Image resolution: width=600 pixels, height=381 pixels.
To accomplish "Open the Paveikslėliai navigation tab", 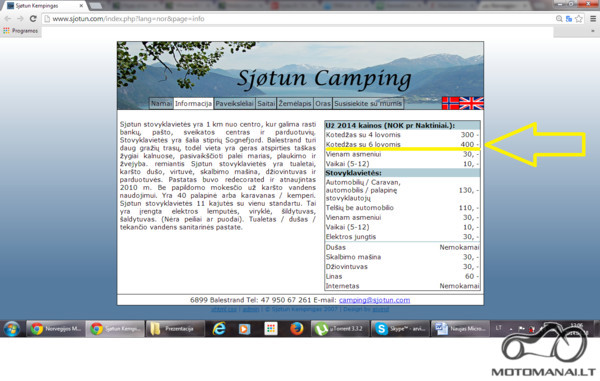I will [234, 103].
